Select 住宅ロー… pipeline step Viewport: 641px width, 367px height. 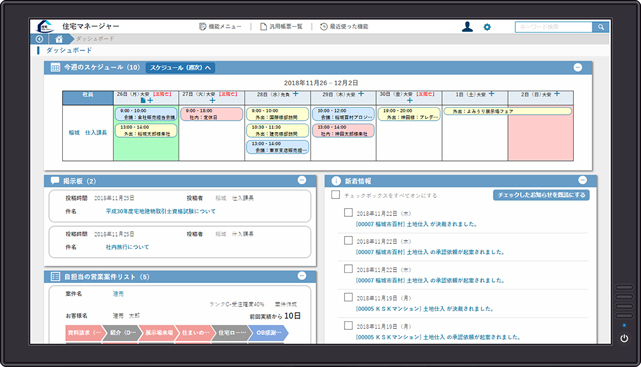pos(232,333)
